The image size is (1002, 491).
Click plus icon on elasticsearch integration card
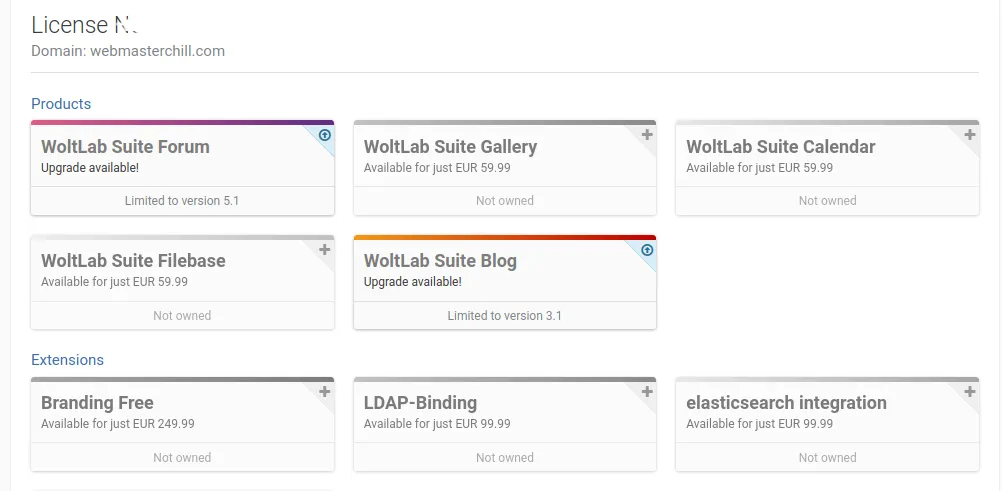coord(970,392)
